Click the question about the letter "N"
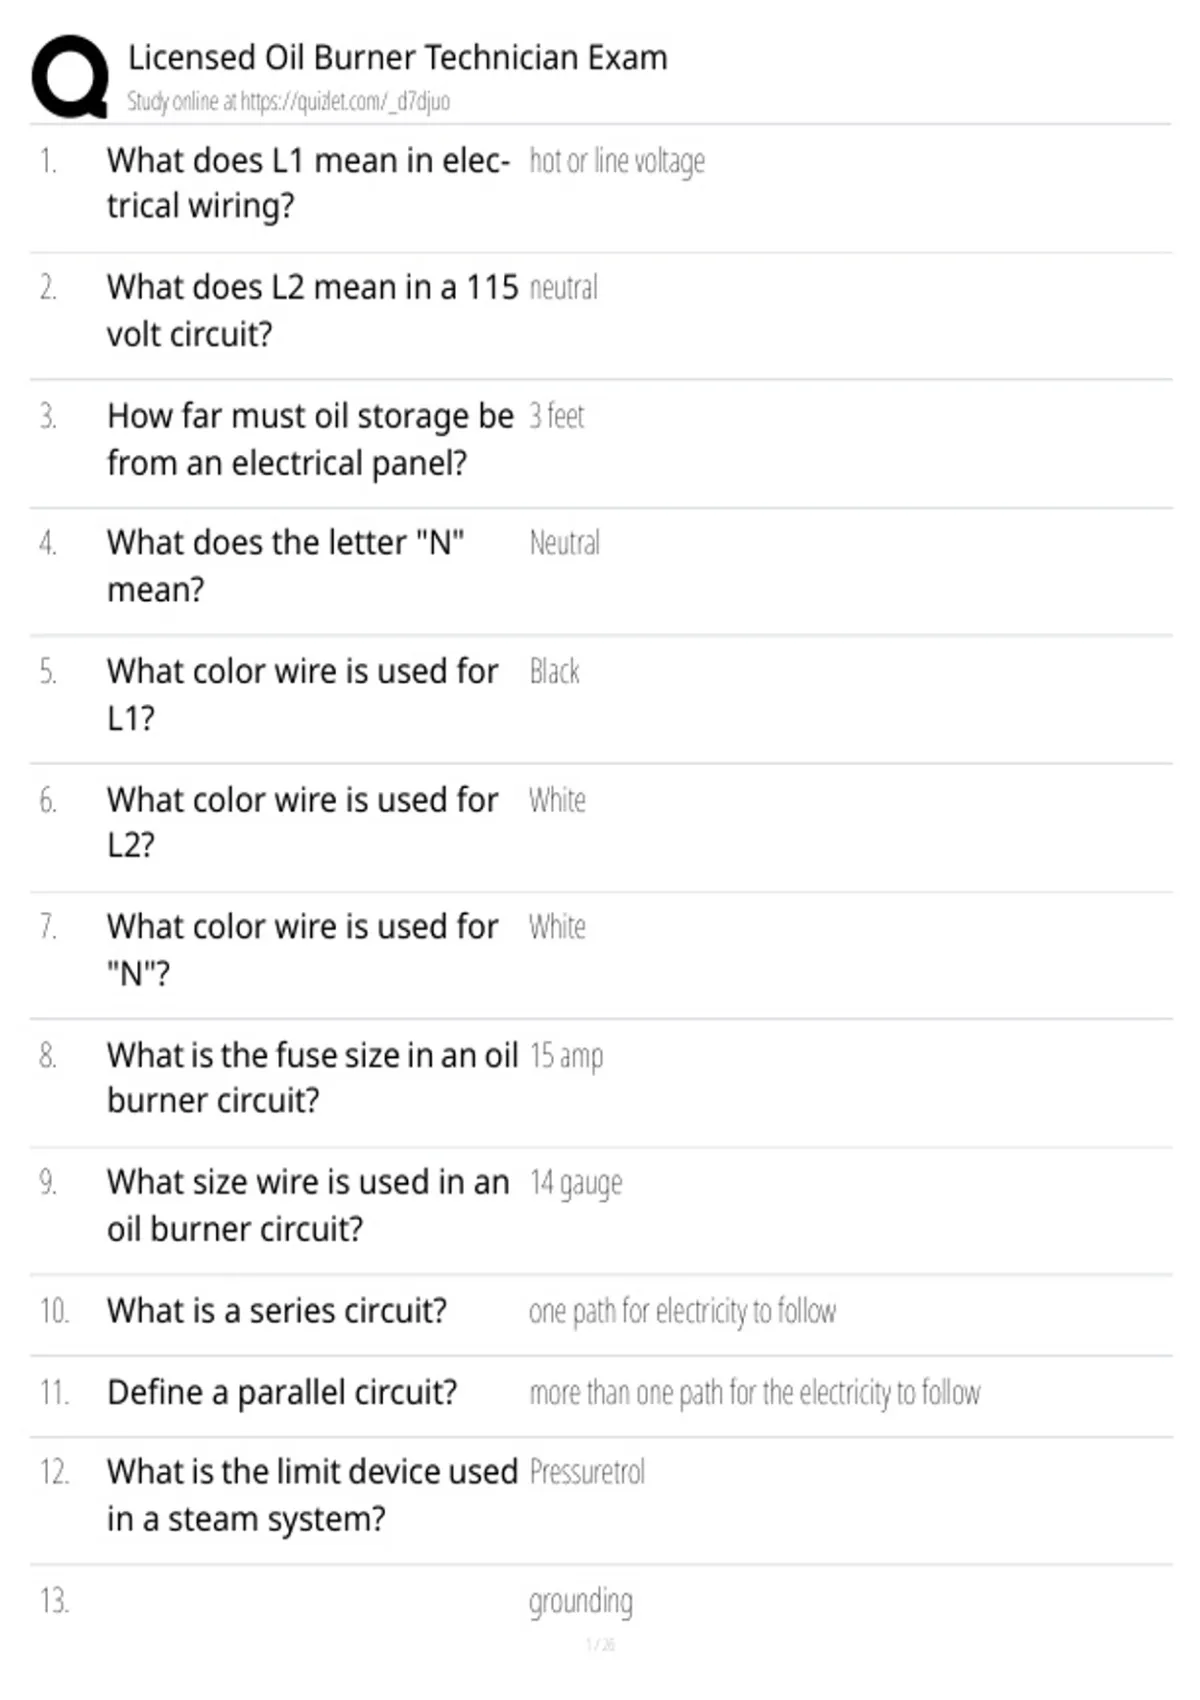Screen dimensions: 1200x1700 (285, 566)
